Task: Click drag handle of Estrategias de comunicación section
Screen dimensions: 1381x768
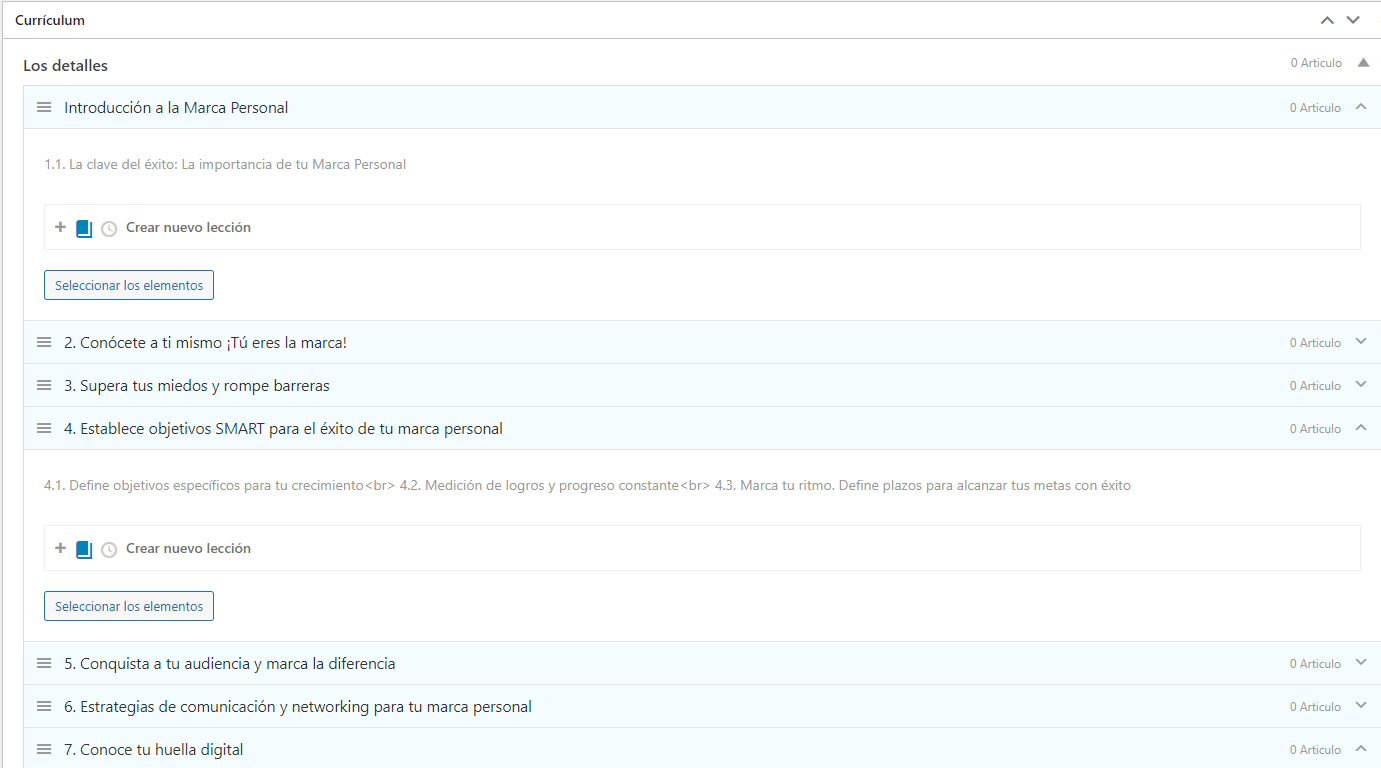Action: pyautogui.click(x=44, y=706)
